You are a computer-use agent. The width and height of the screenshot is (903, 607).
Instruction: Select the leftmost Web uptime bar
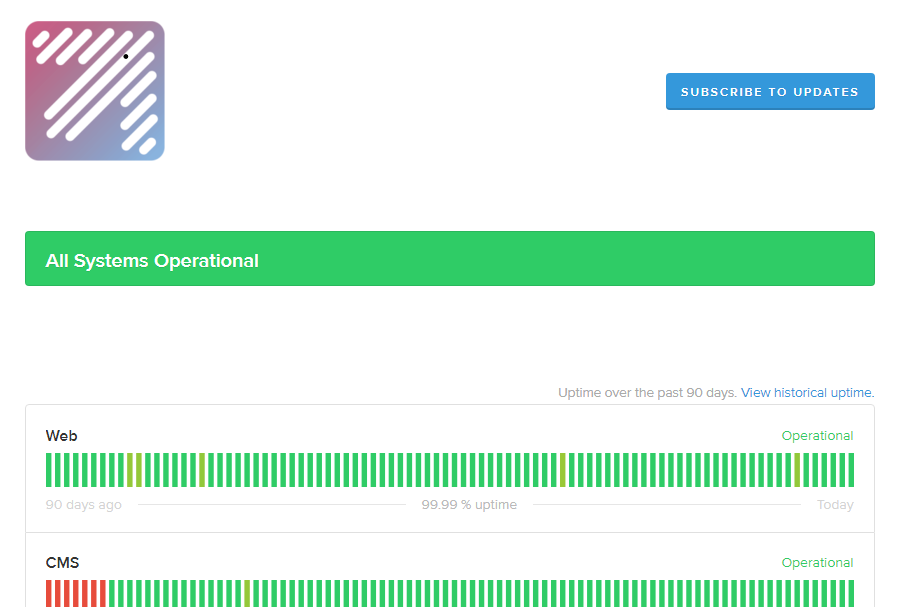coord(49,470)
